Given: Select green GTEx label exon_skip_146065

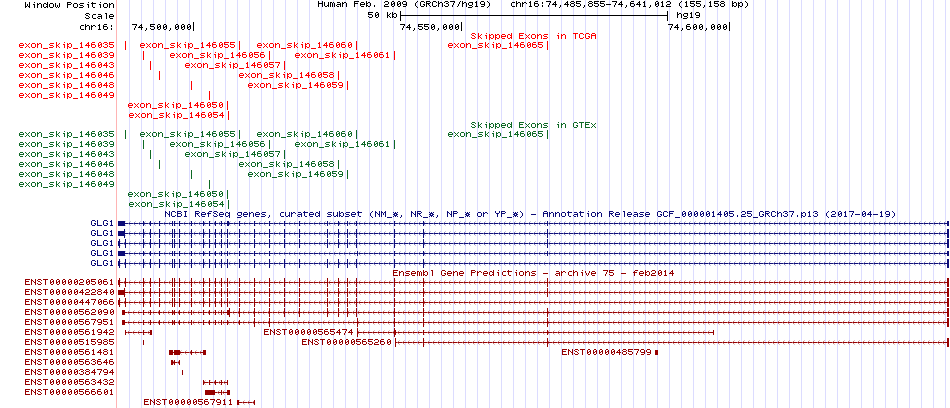Looking at the screenshot, I should [496, 134].
